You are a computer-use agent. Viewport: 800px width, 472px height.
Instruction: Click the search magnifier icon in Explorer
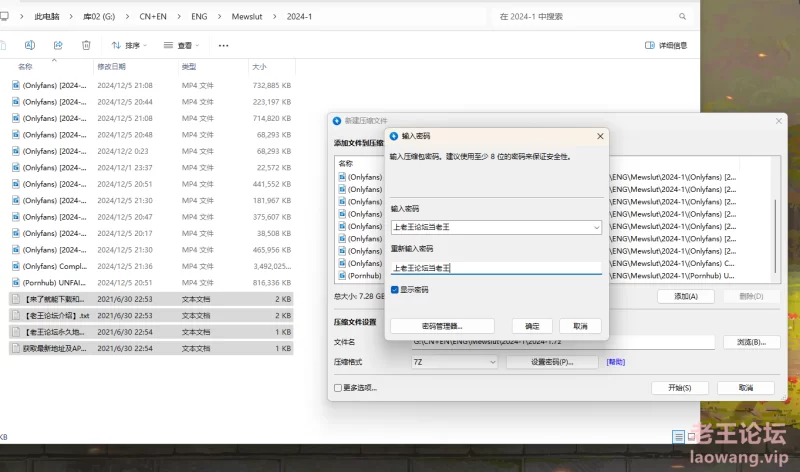tap(682, 17)
